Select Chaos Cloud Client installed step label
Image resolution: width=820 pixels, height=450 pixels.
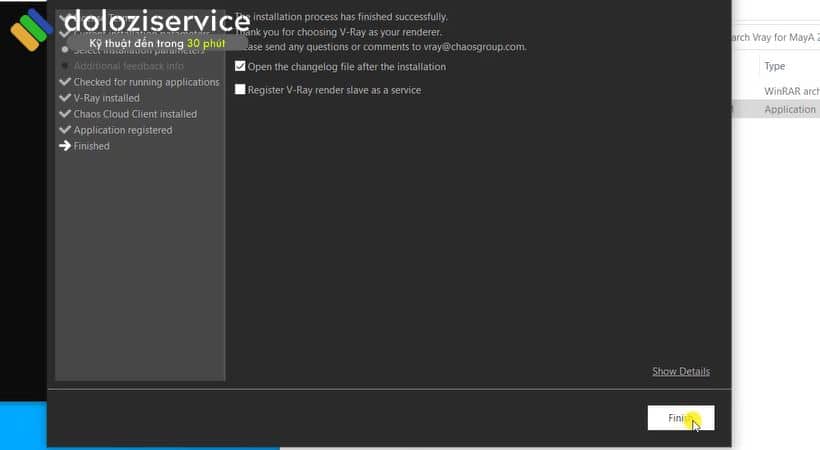135,114
